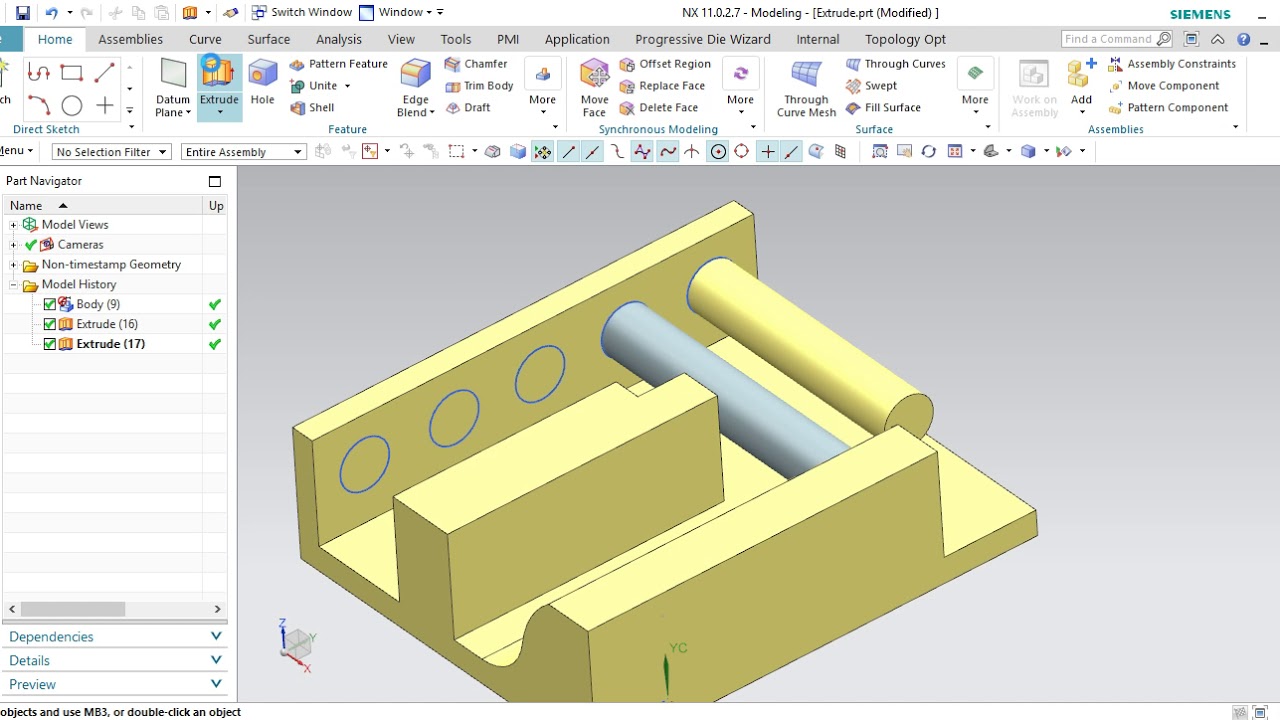The width and height of the screenshot is (1280, 720).
Task: Open the Progressive Die Wizard tab
Action: (x=703, y=39)
